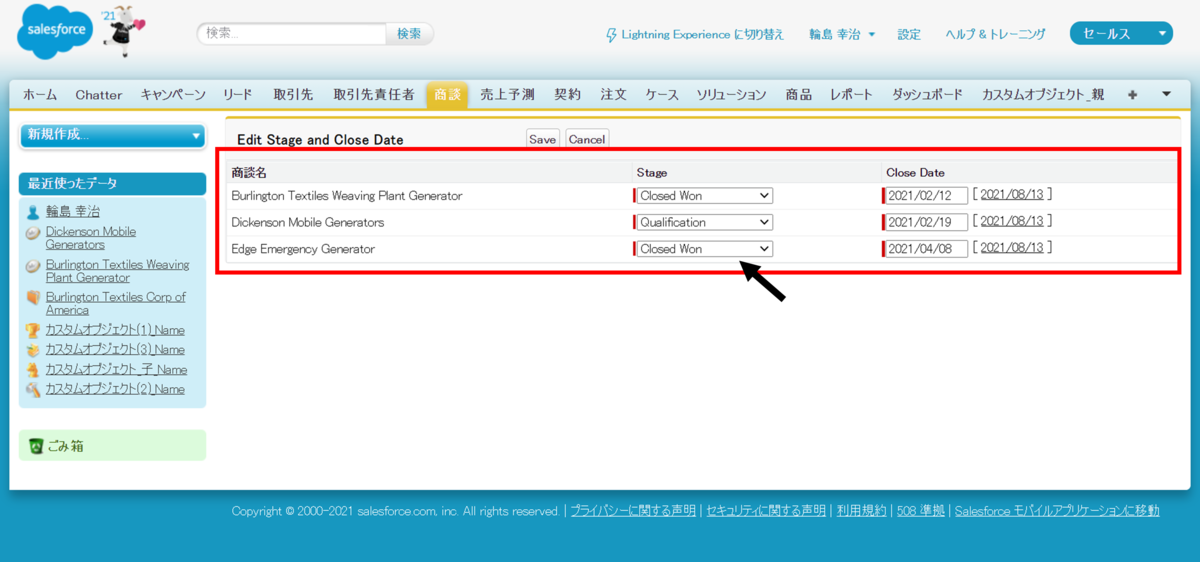Image resolution: width=1200 pixels, height=562 pixels.
Task: Open the 売上予測 tab
Action: [507, 95]
